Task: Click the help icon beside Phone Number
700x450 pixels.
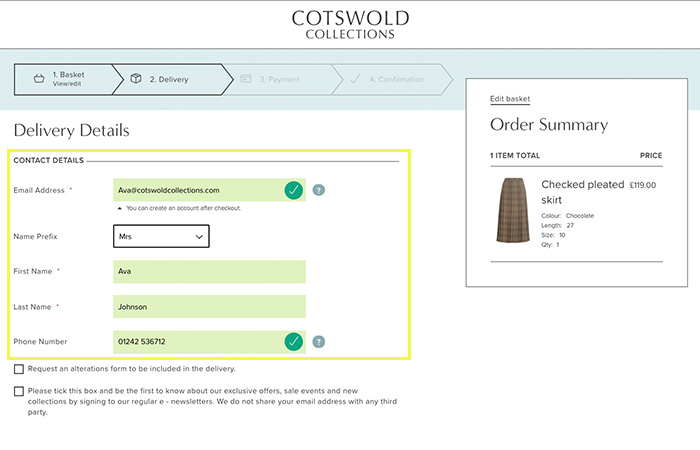Action: (x=318, y=342)
